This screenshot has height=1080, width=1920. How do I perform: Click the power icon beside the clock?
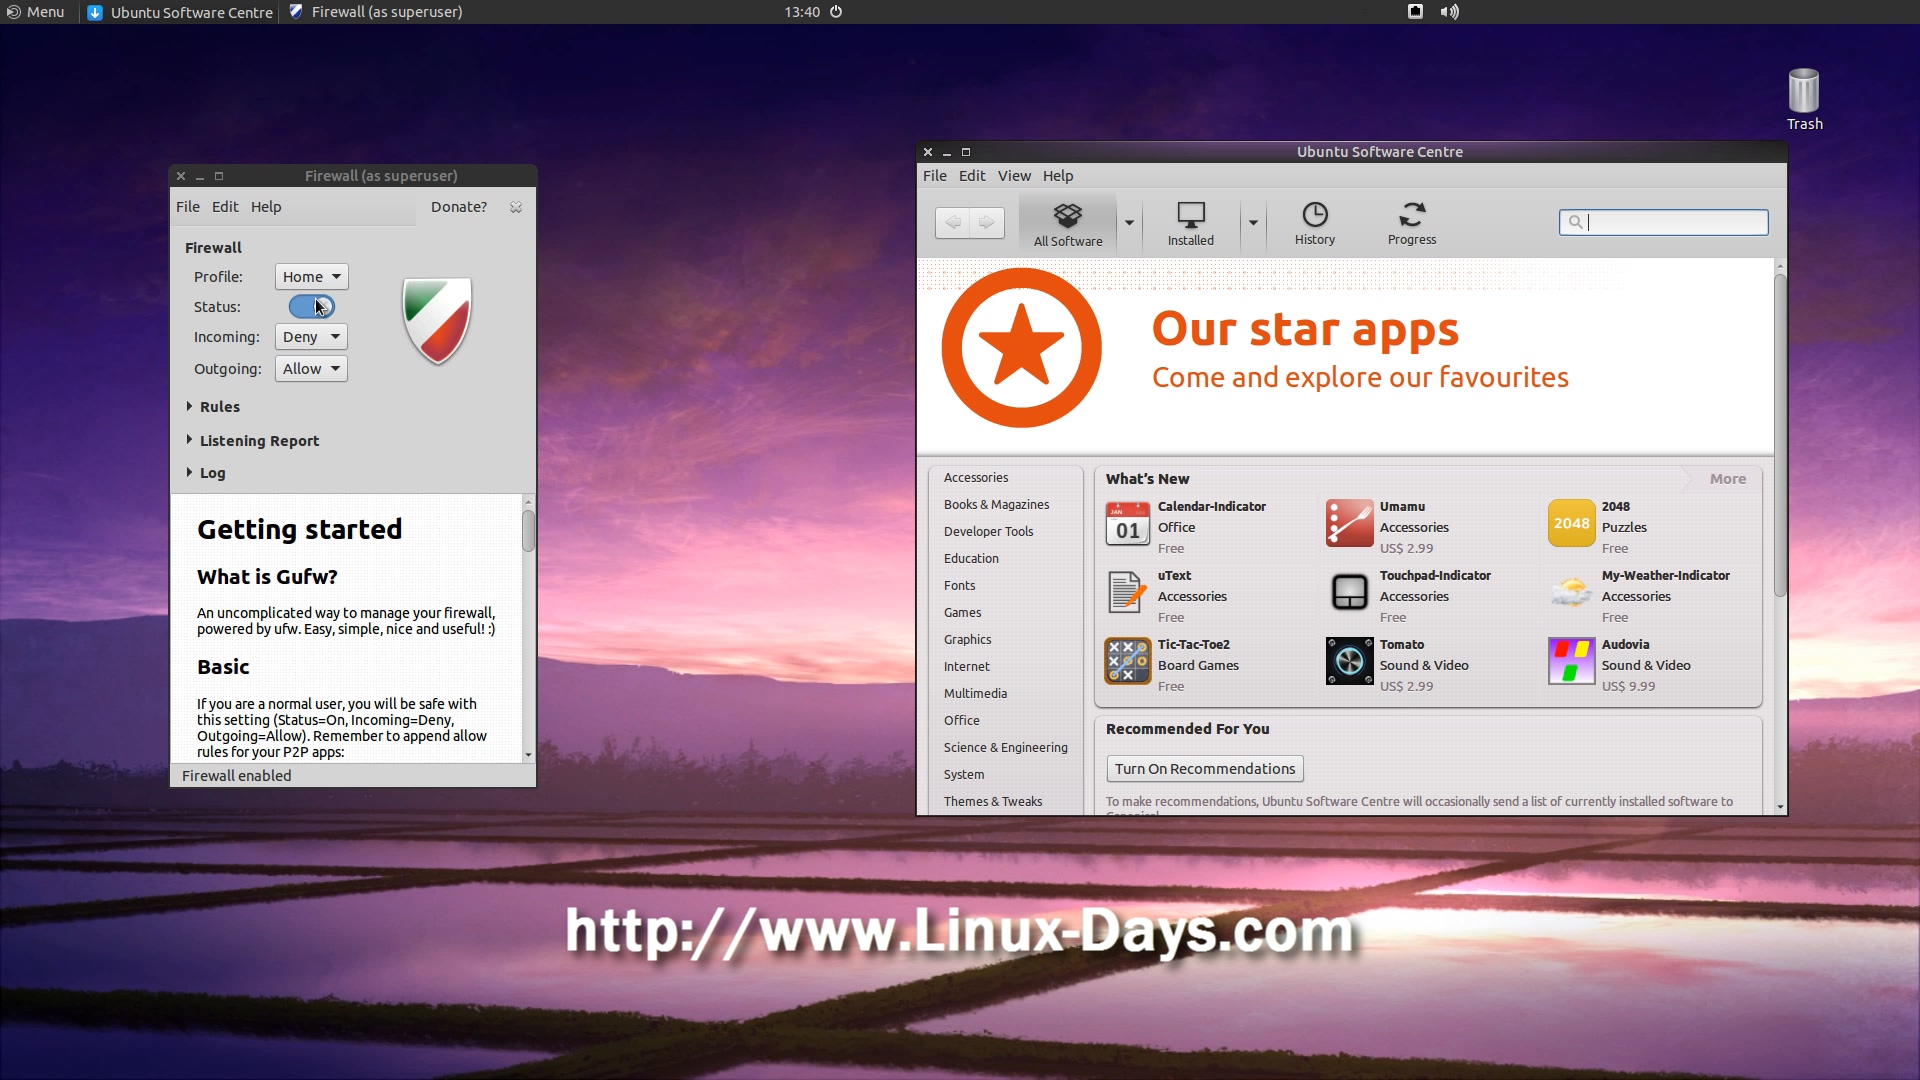click(x=836, y=12)
